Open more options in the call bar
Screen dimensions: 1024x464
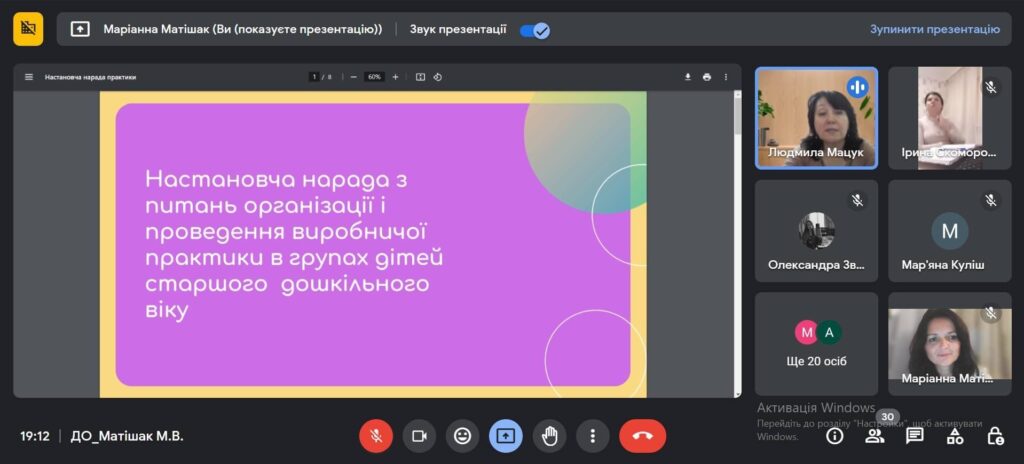[592, 436]
